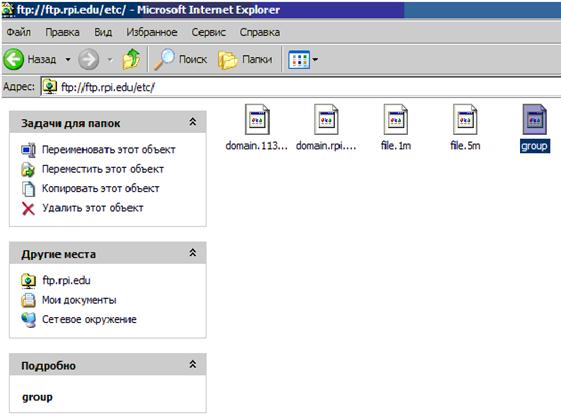Click the group text in Подробно panel
The image size is (561, 420).
coord(37,397)
